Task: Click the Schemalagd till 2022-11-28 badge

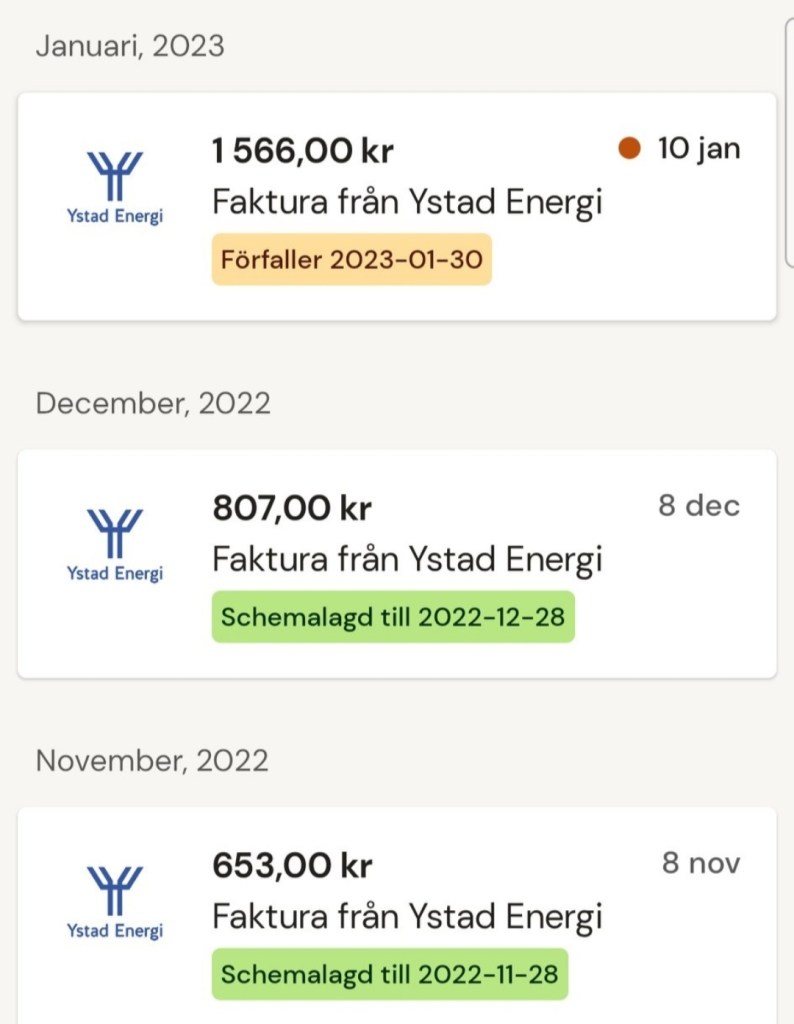Action: [x=389, y=974]
